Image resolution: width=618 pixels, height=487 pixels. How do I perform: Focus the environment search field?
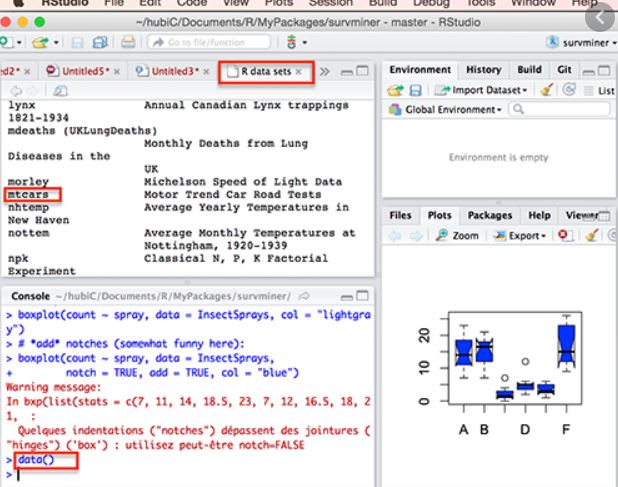coord(560,109)
